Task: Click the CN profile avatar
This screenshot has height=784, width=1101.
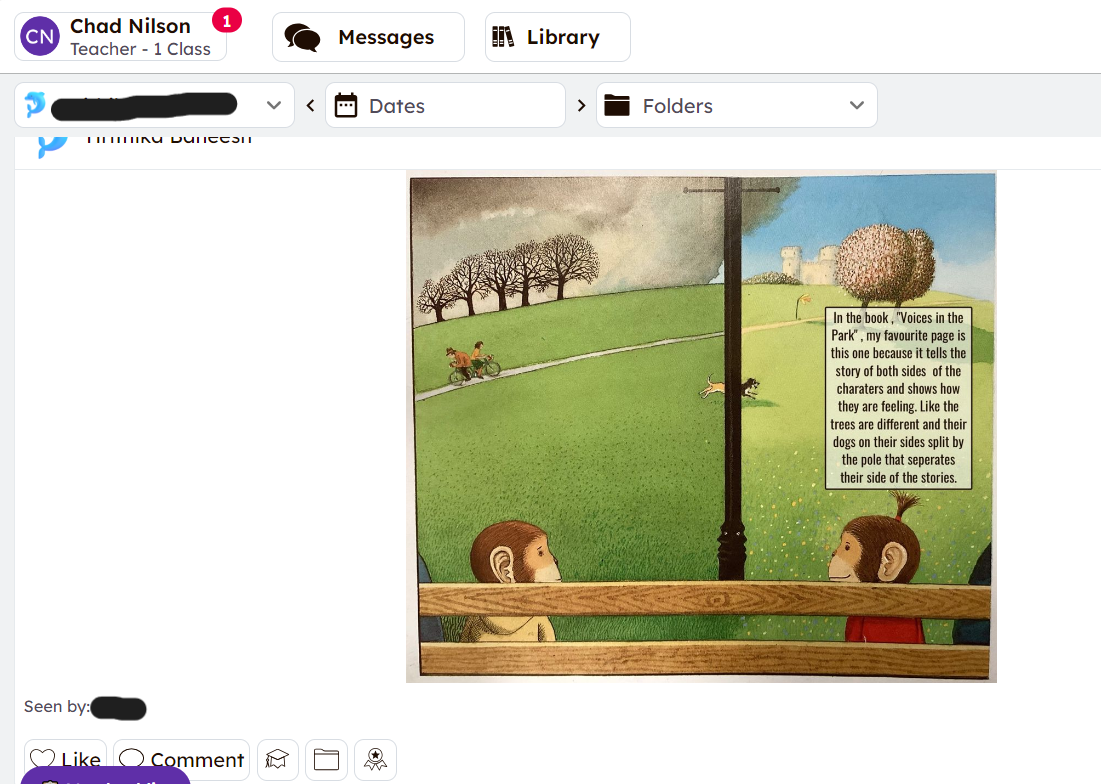Action: coord(40,37)
